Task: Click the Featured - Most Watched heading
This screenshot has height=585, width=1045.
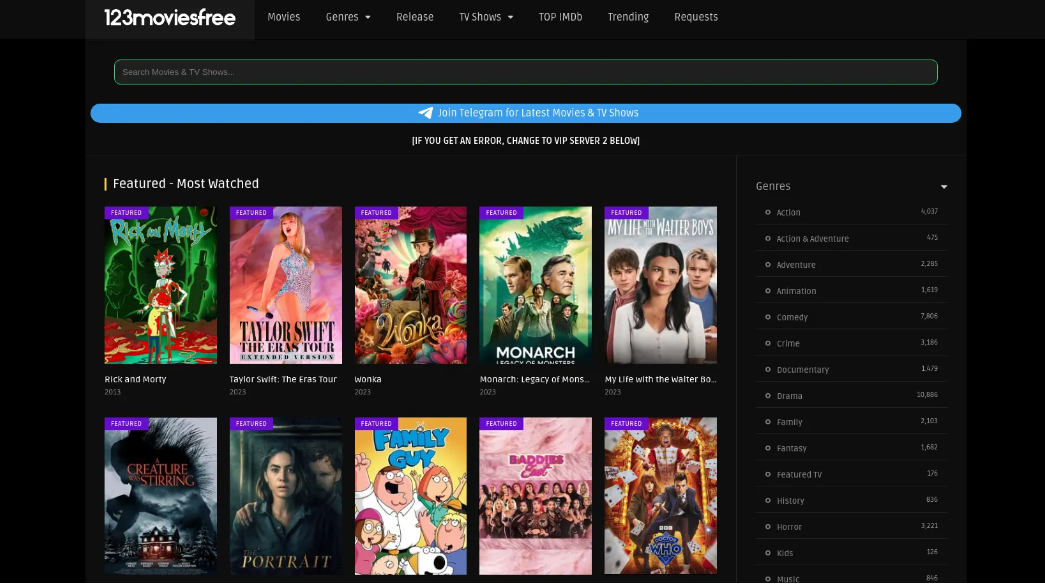Action: coord(185,184)
